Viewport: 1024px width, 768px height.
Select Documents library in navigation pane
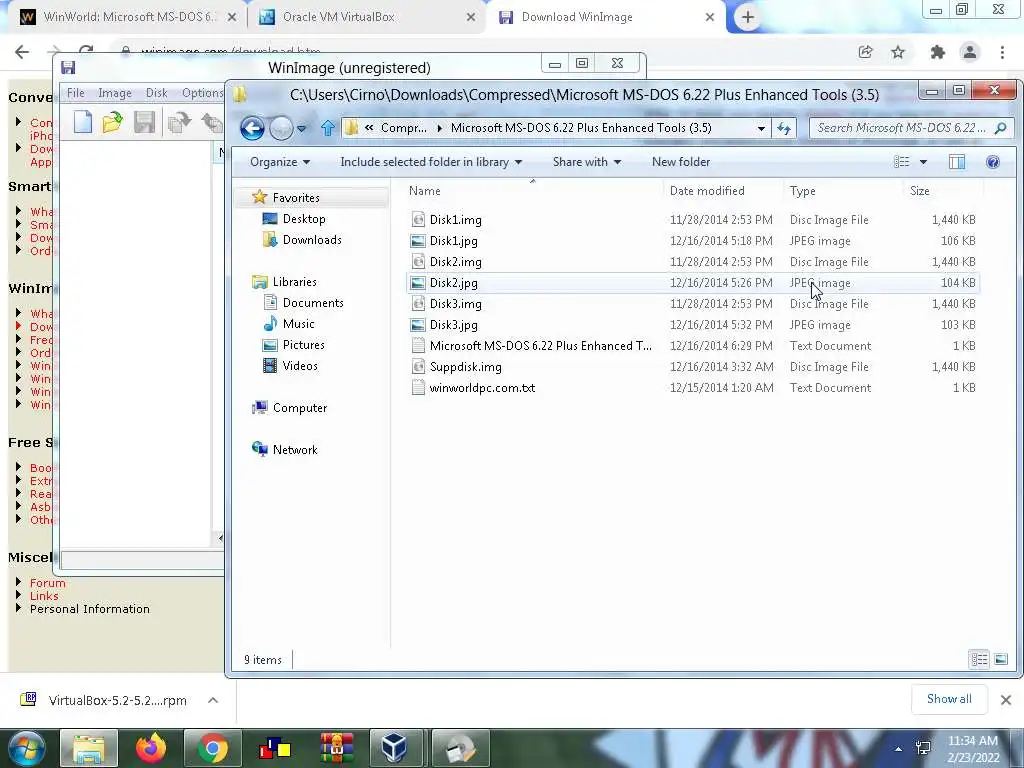coord(313,303)
